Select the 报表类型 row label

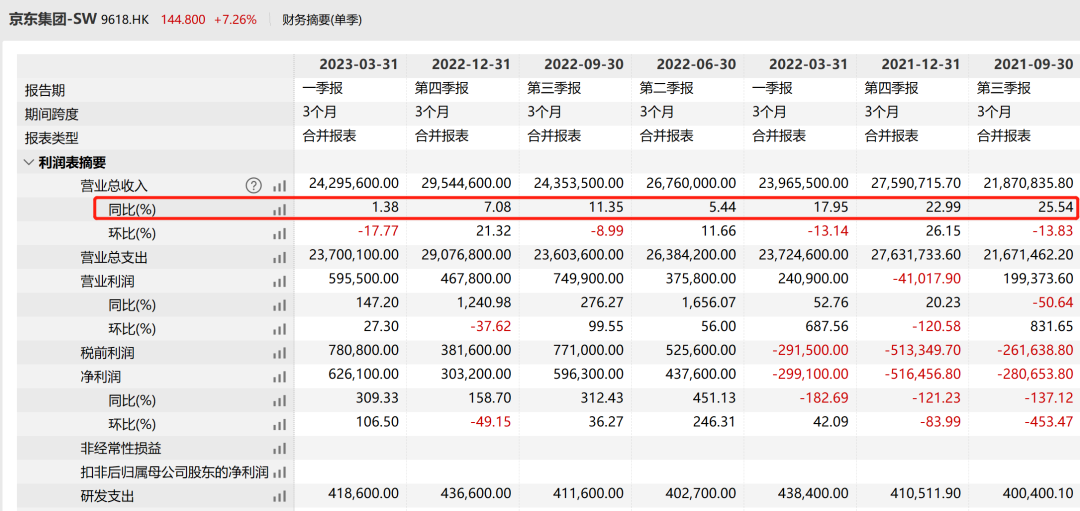pyautogui.click(x=52, y=138)
